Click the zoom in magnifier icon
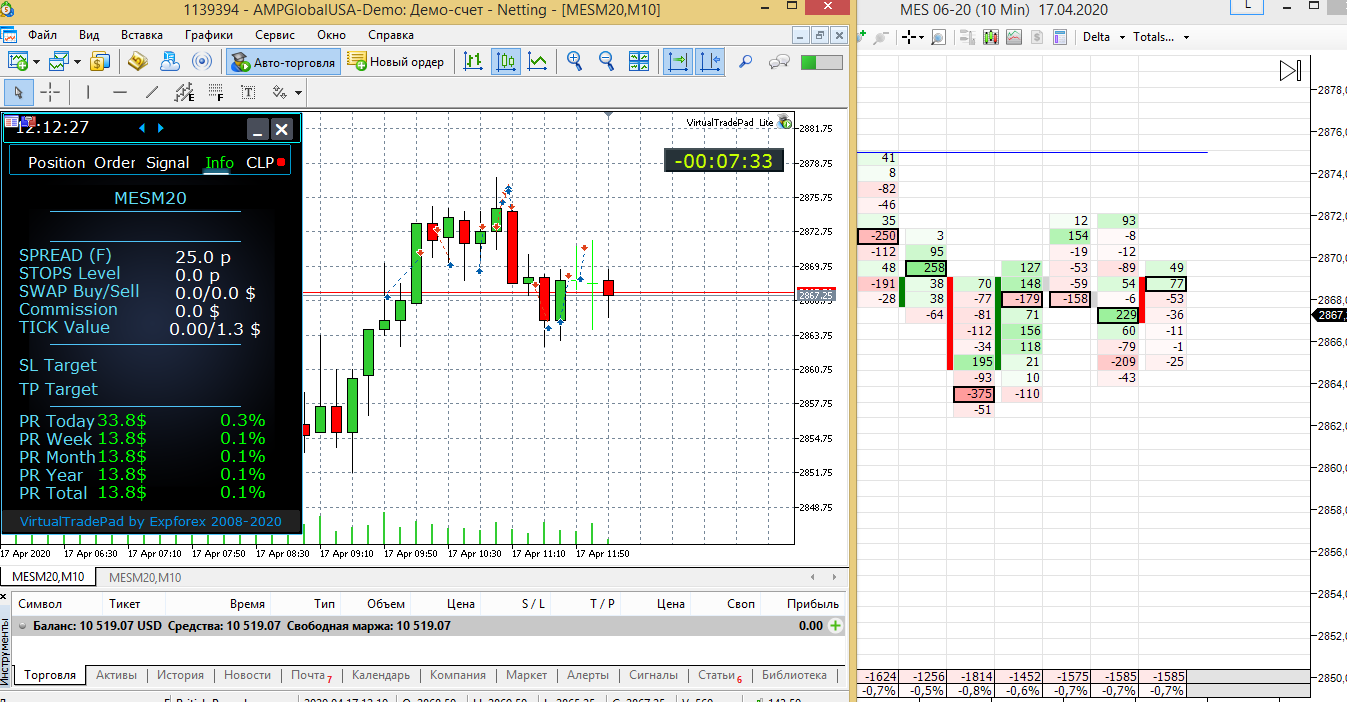The height and width of the screenshot is (702, 1347). (575, 62)
